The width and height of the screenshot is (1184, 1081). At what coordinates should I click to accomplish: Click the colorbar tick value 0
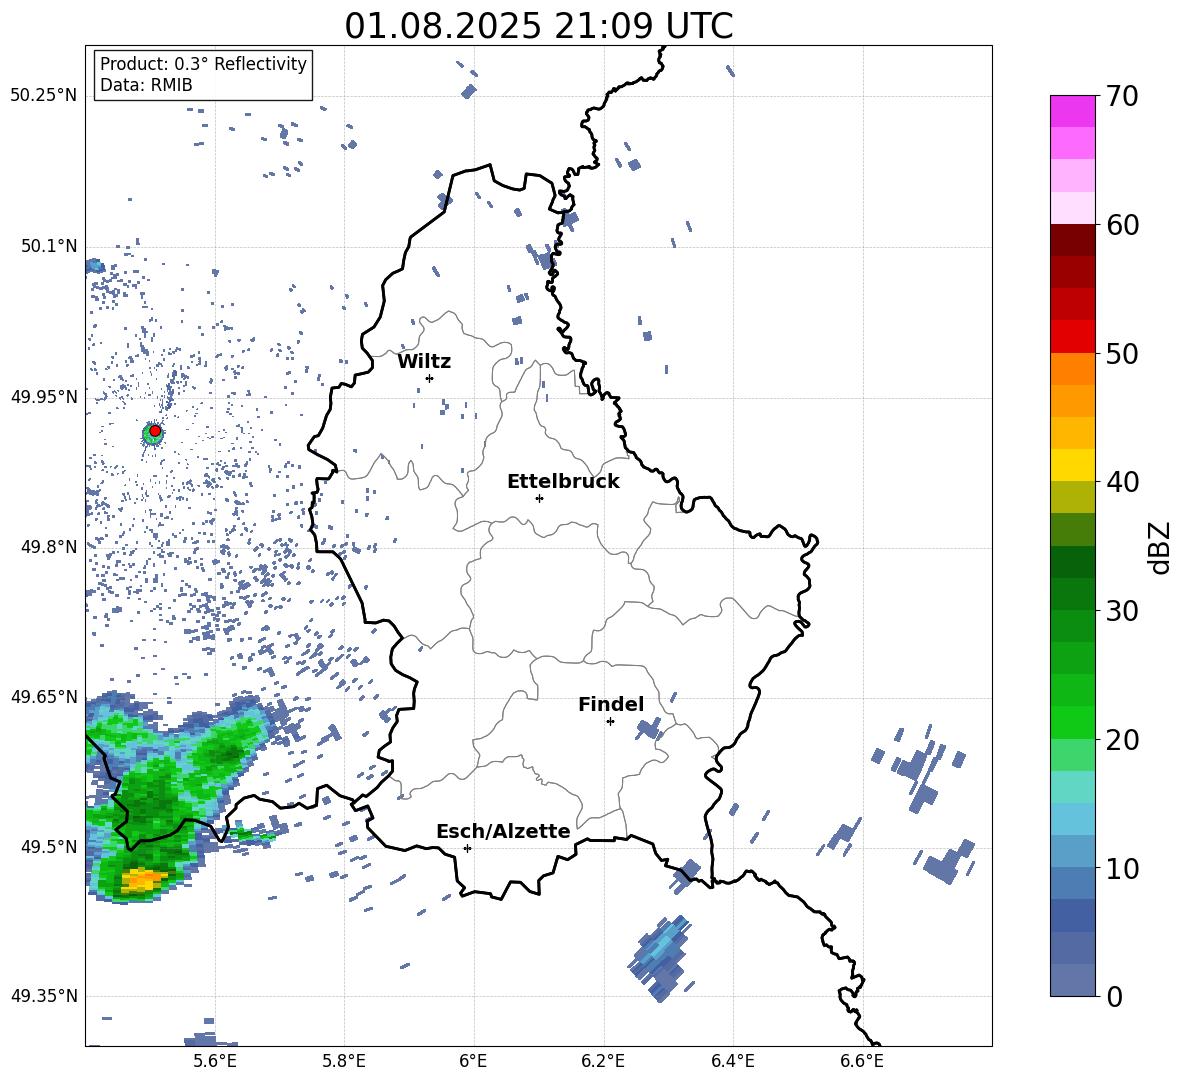pyautogui.click(x=1115, y=996)
